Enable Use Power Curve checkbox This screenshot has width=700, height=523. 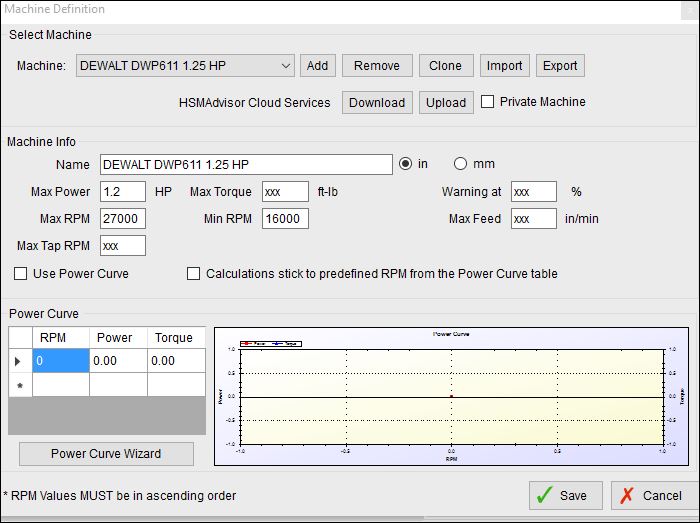click(x=21, y=274)
